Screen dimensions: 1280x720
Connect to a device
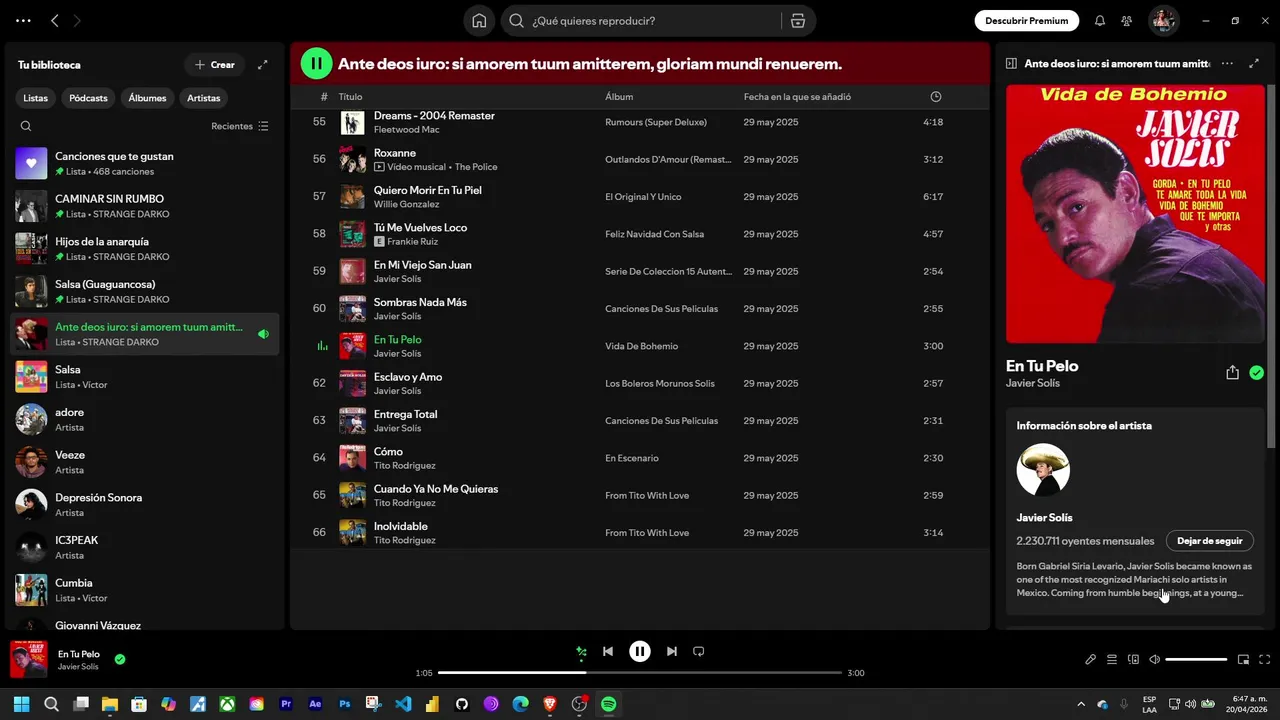pyautogui.click(x=1133, y=660)
